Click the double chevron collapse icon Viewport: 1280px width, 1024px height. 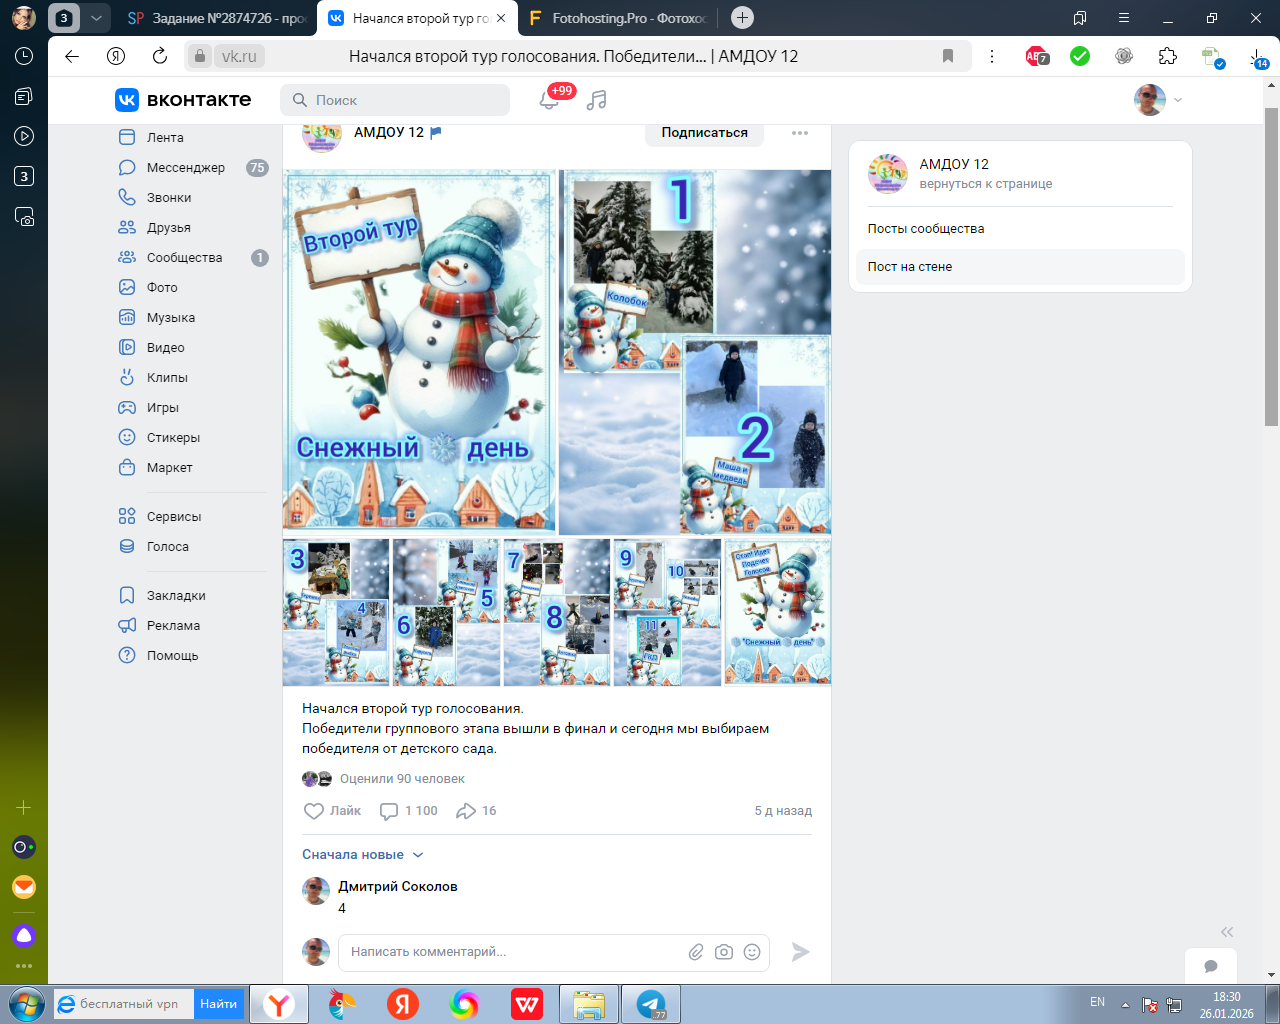point(1227,932)
